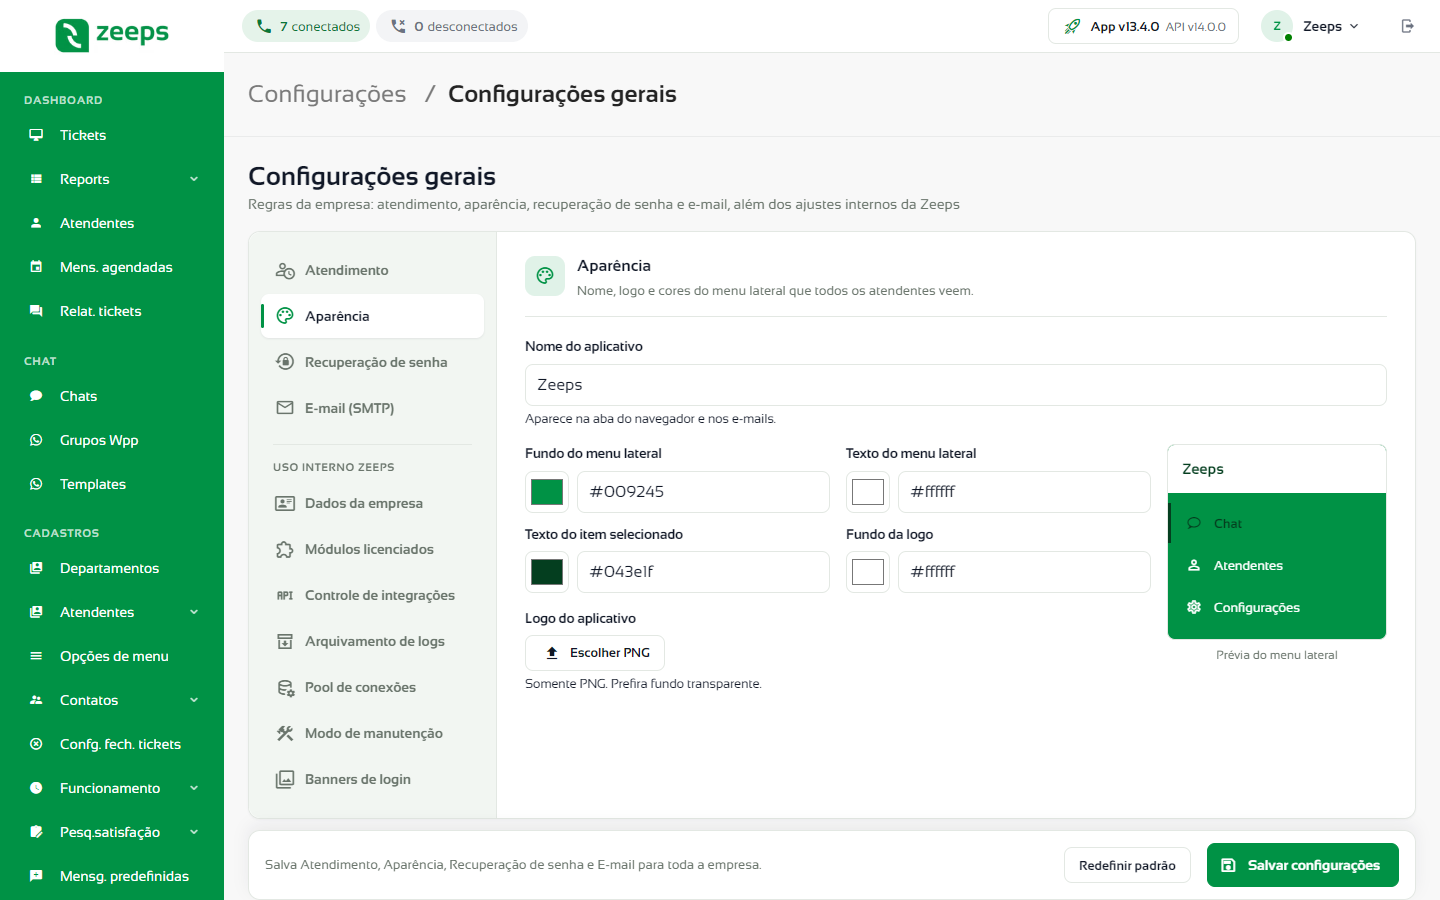Click the Banners de login image icon
This screenshot has height=900, width=1440.
pos(285,779)
